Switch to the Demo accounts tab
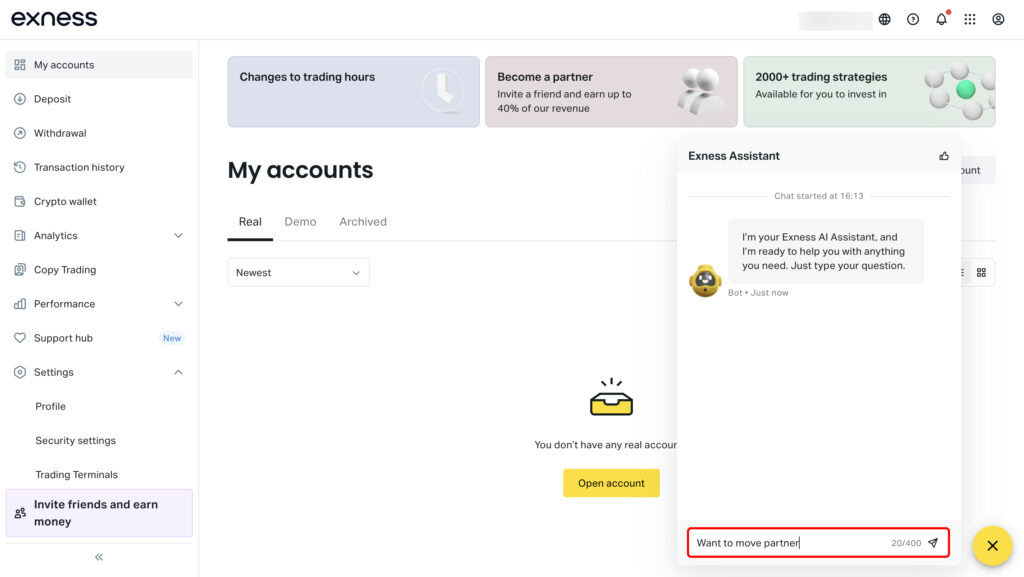1024x577 pixels. point(300,222)
